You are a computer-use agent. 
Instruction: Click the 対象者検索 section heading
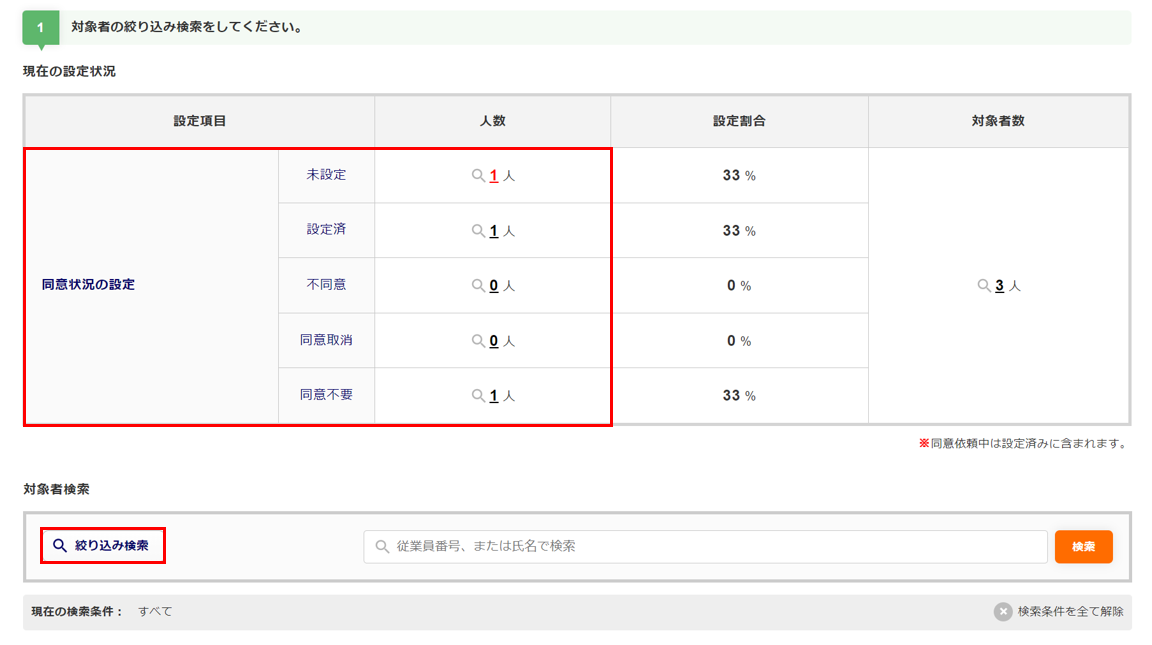pyautogui.click(x=57, y=489)
